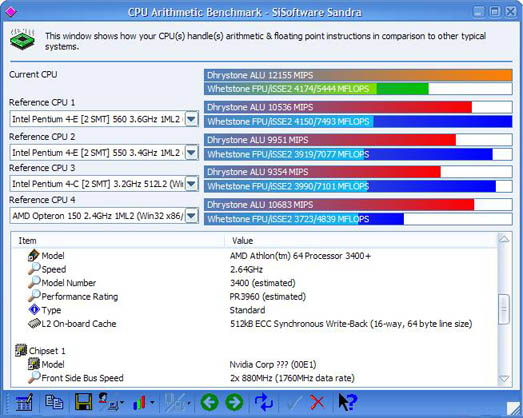The image size is (523, 418).
Task: Click the grayed checkmark OK icon
Action: click(x=295, y=402)
